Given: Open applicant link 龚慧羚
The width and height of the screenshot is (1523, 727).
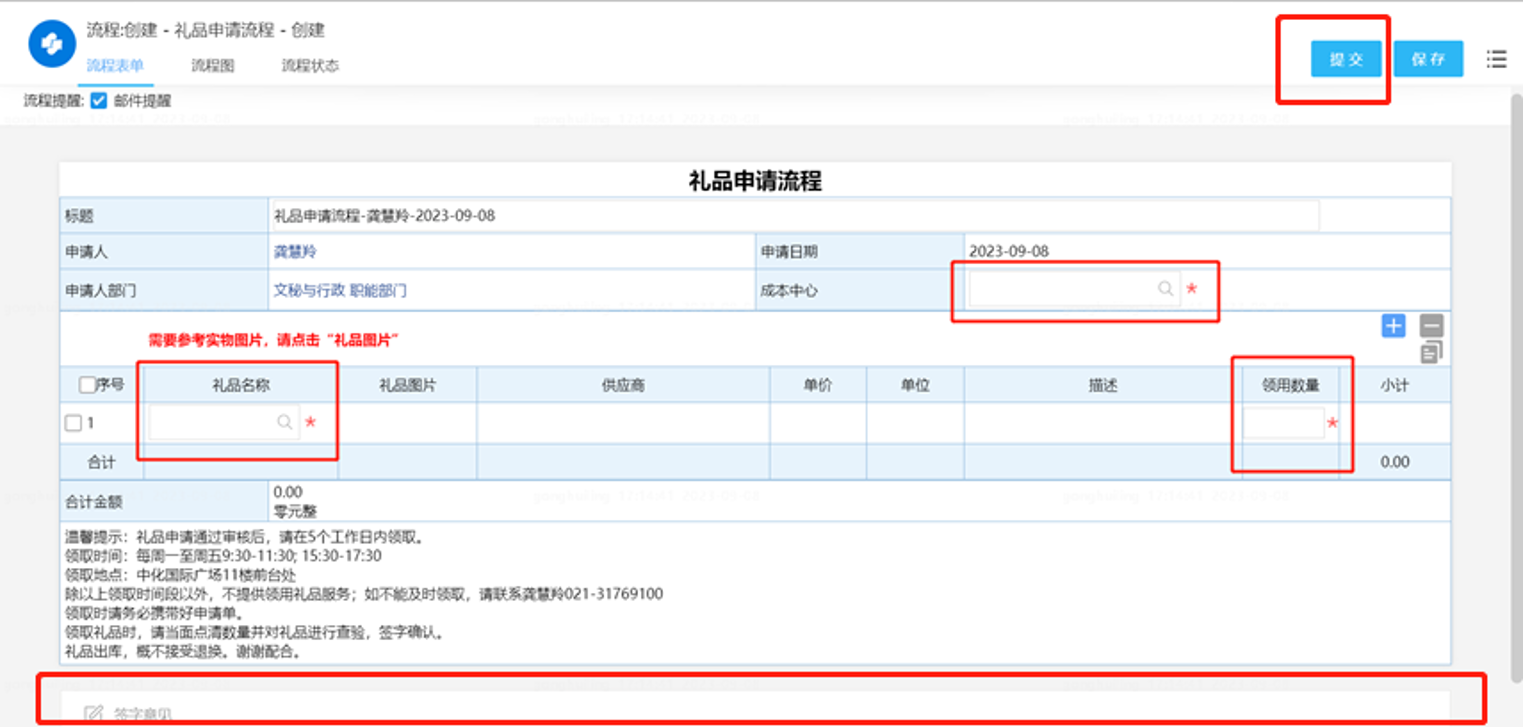Looking at the screenshot, I should pos(295,252).
